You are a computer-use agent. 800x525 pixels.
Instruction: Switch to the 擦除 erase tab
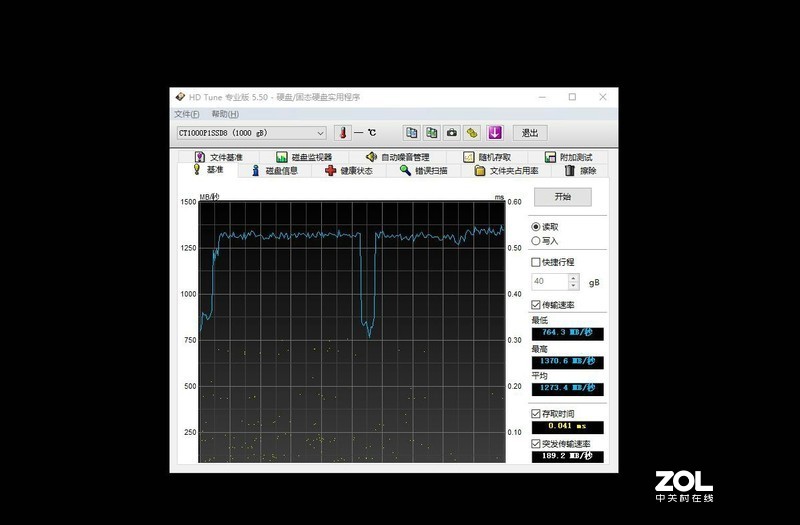[581, 171]
